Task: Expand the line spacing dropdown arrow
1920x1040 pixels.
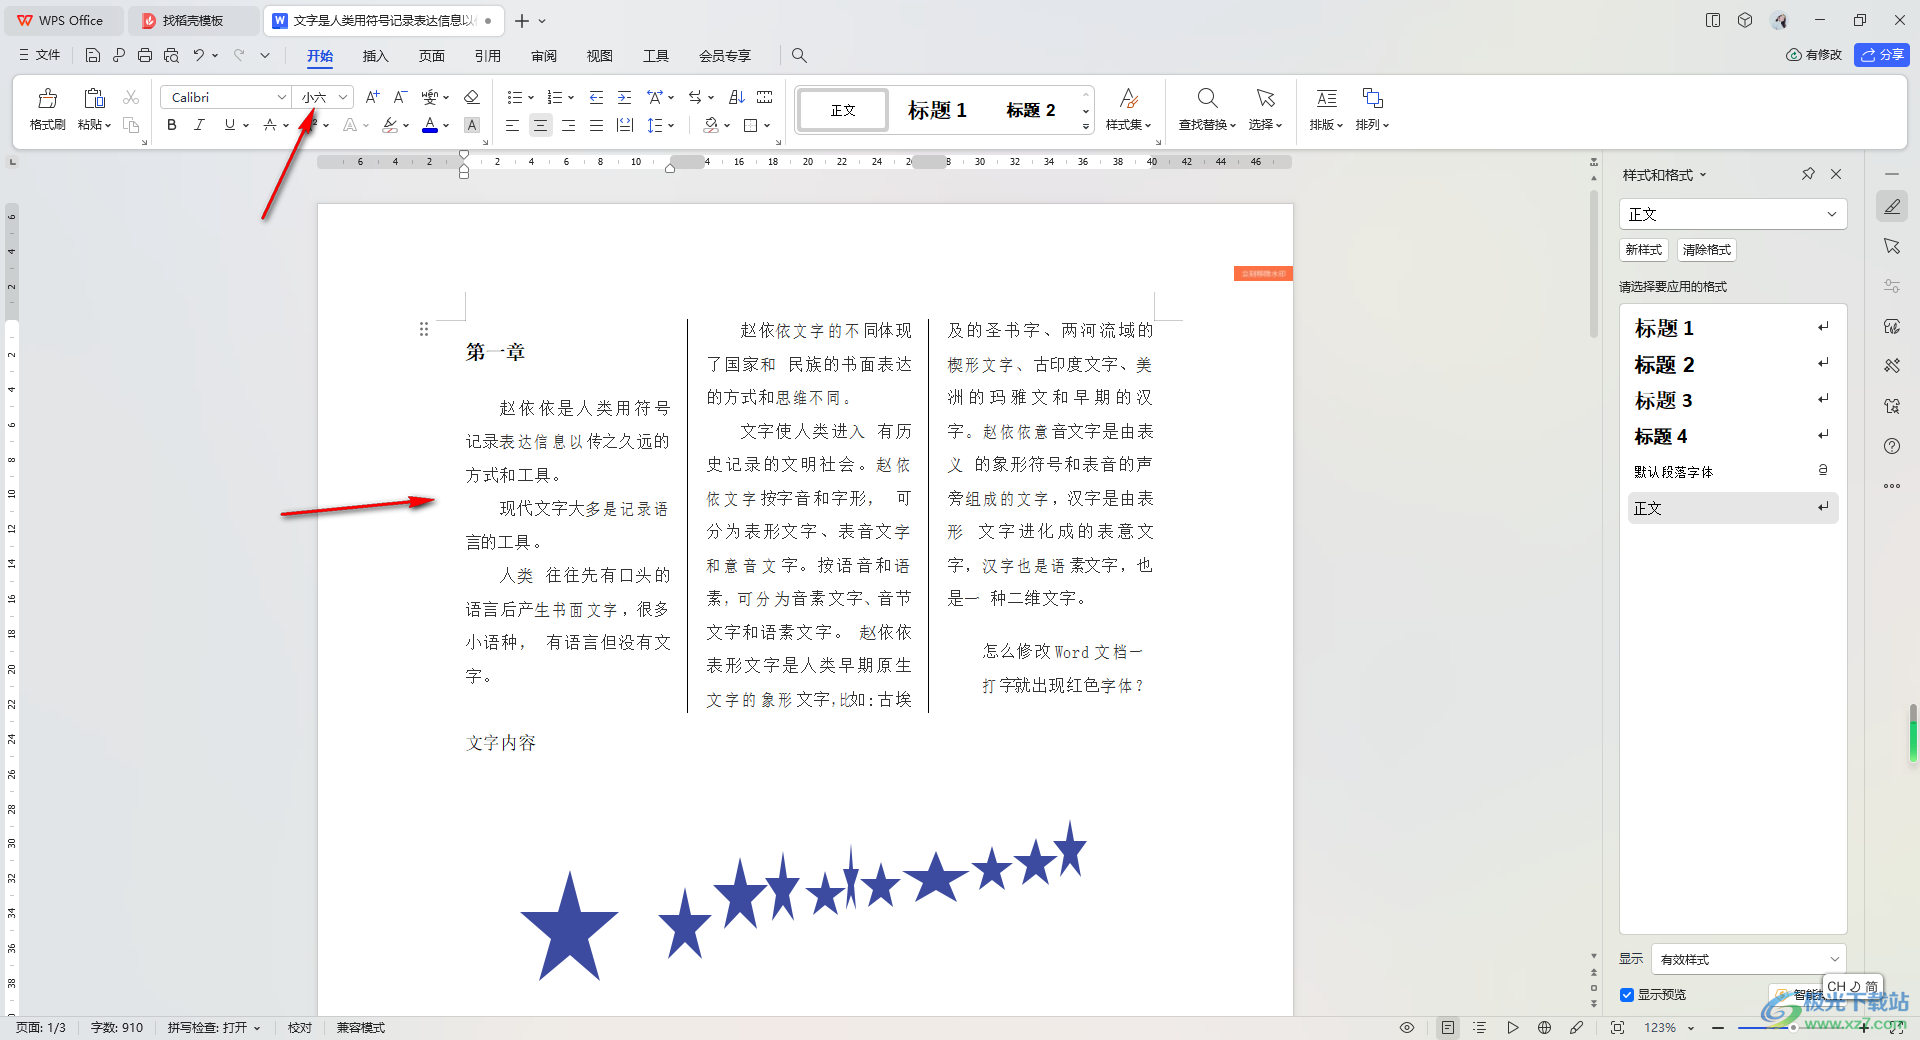Action: click(671, 126)
